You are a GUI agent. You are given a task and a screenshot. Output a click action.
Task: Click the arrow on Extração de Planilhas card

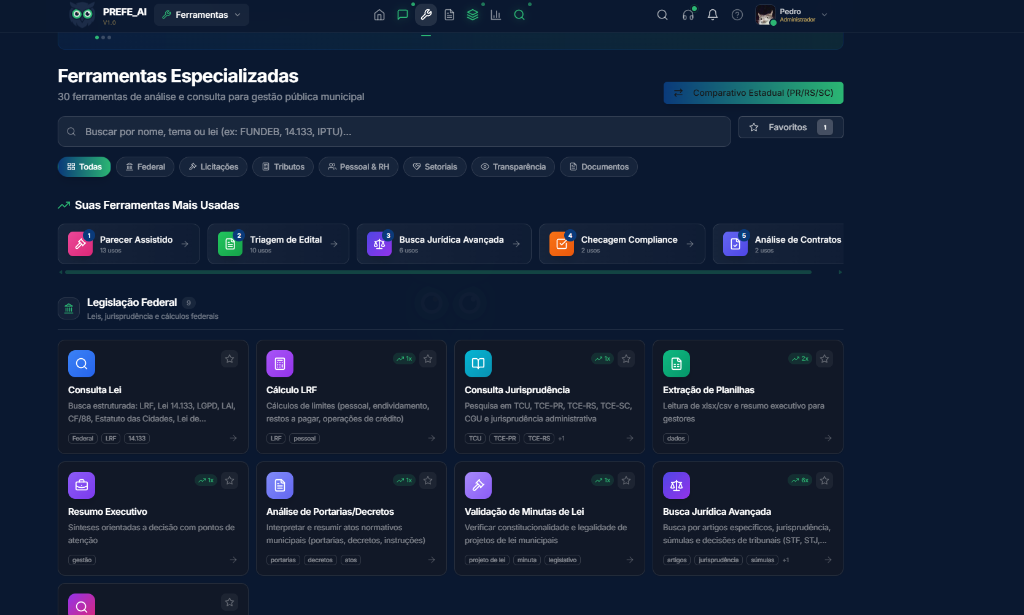pyautogui.click(x=828, y=438)
